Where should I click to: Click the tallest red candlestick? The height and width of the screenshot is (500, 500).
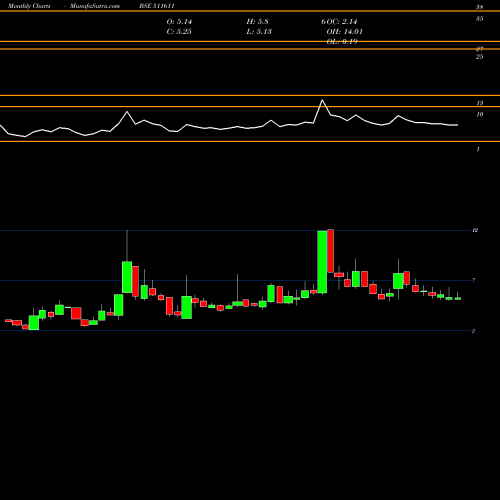(x=330, y=251)
